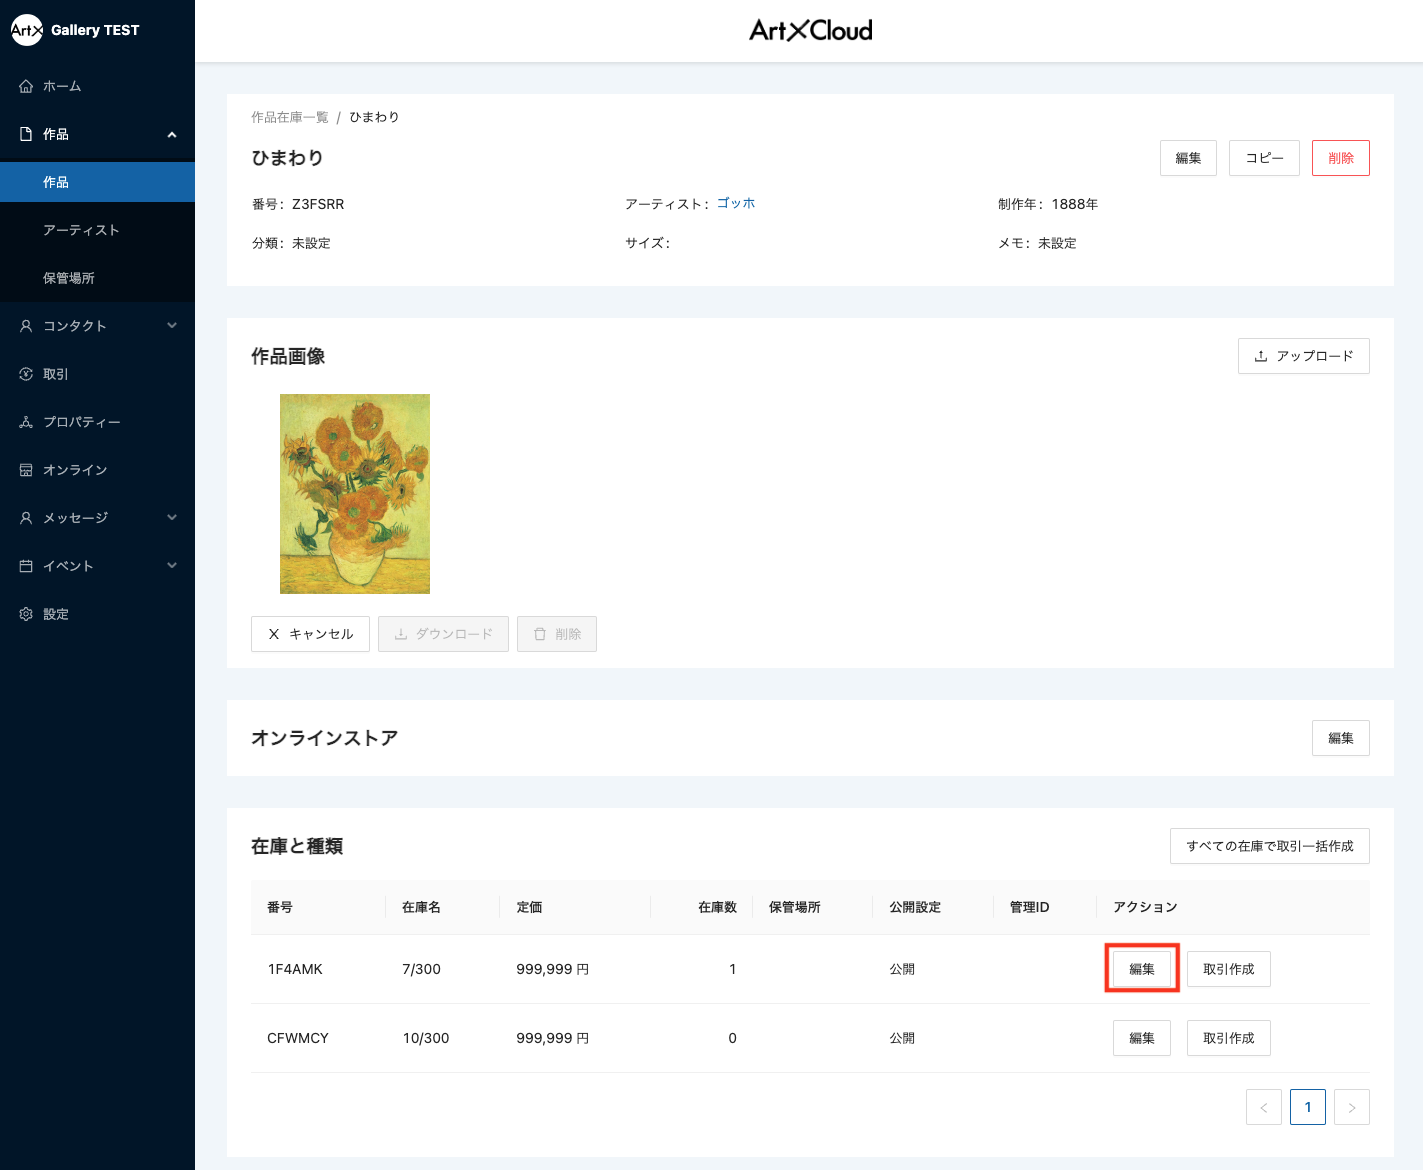Open the ゴッホ artist link
Image resolution: width=1423 pixels, height=1170 pixels.
[x=736, y=203]
